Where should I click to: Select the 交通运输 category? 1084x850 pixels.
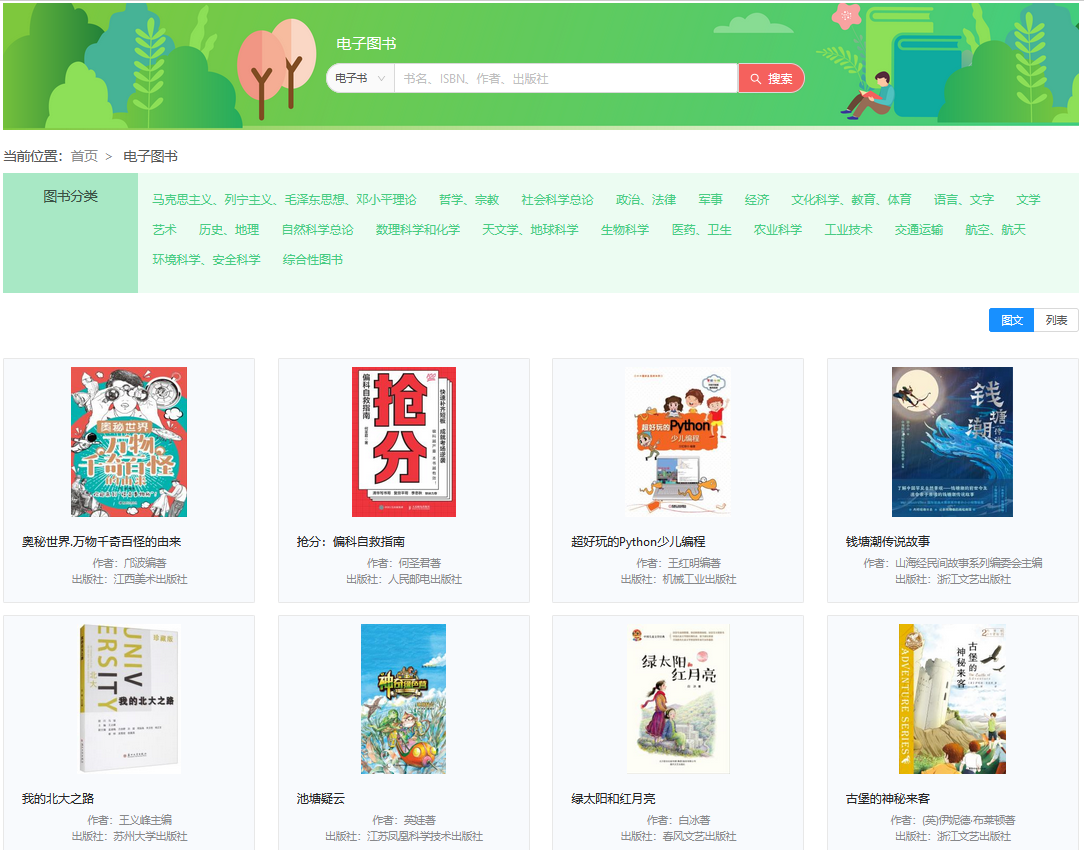pos(919,229)
